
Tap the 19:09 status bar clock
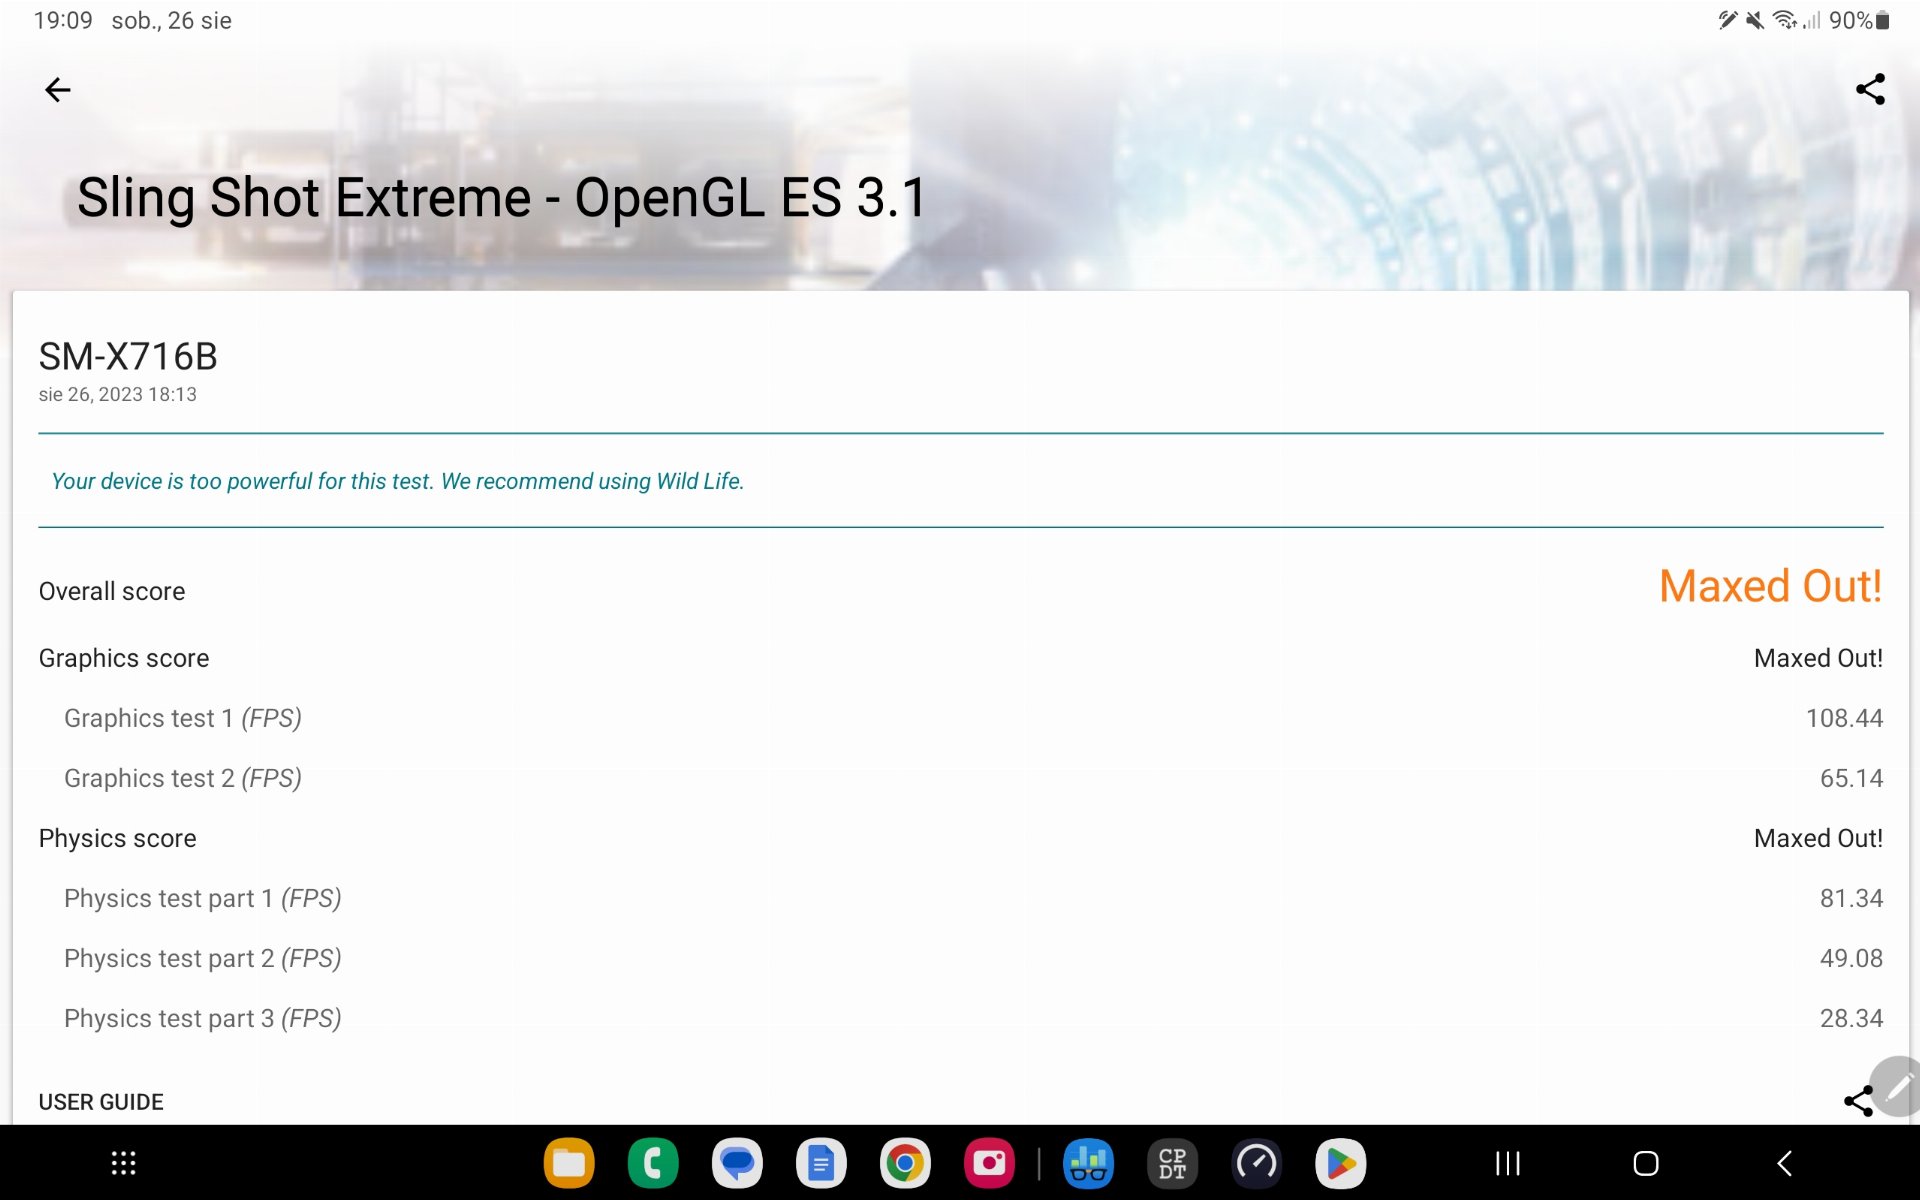pyautogui.click(x=63, y=20)
